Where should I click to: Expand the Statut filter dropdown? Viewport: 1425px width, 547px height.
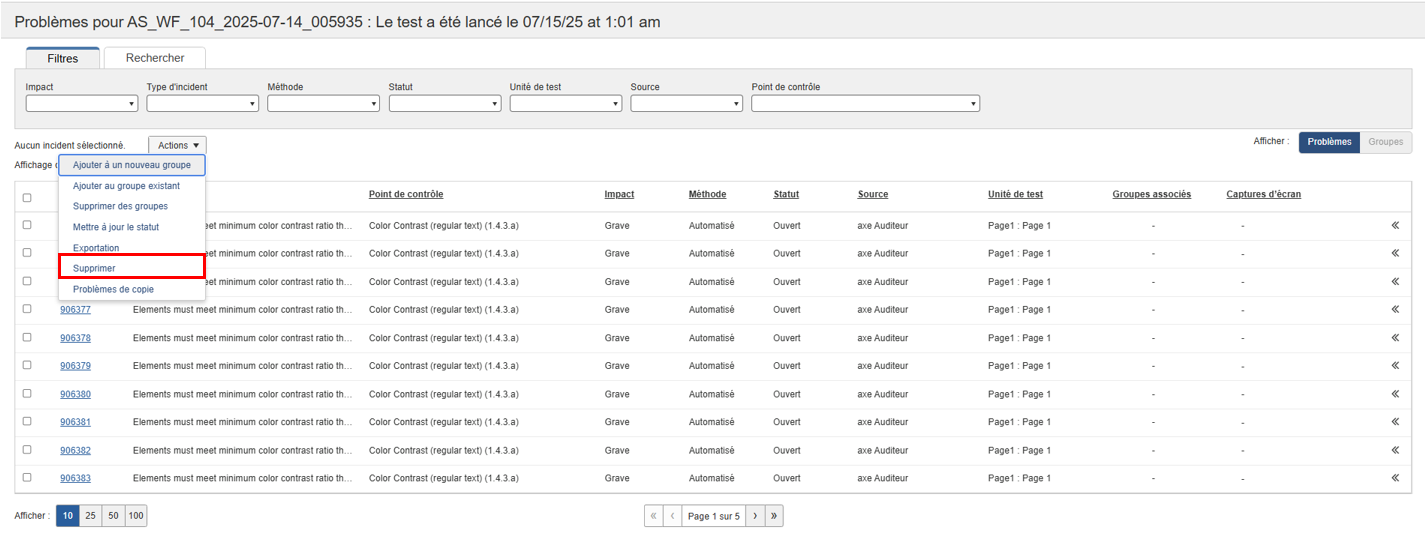pos(444,103)
